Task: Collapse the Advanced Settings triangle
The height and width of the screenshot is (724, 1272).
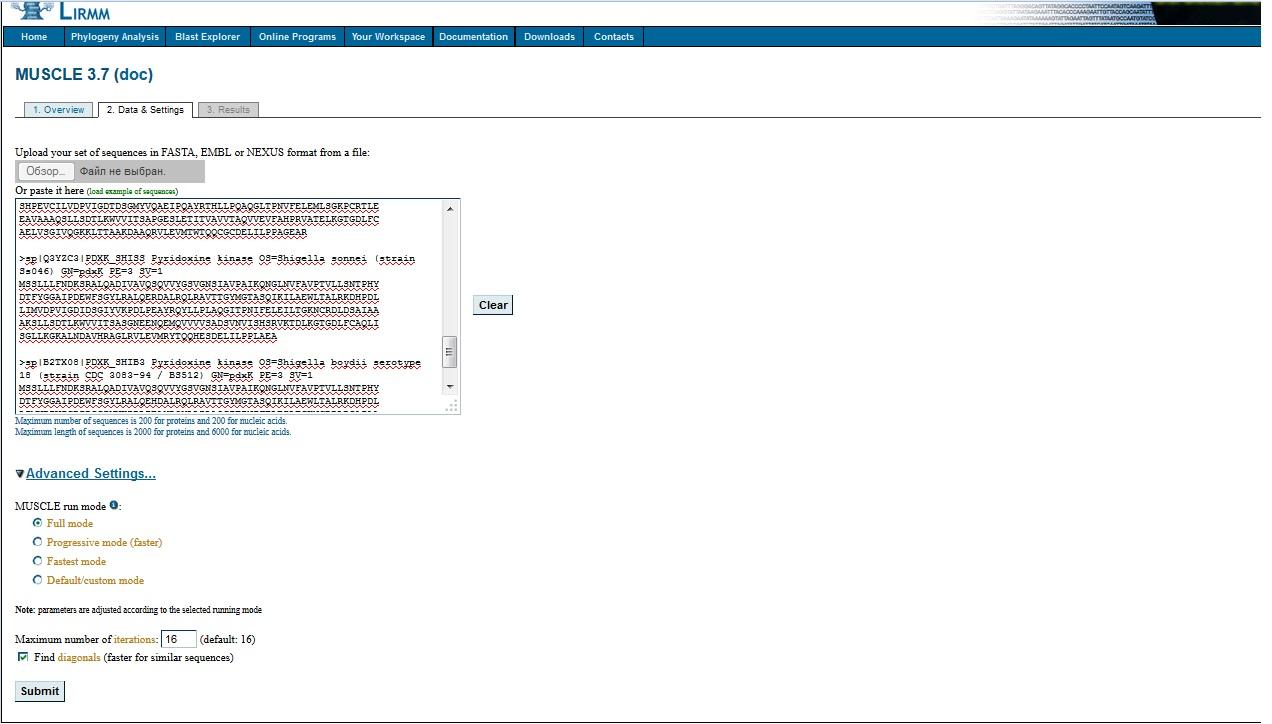Action: (20, 474)
